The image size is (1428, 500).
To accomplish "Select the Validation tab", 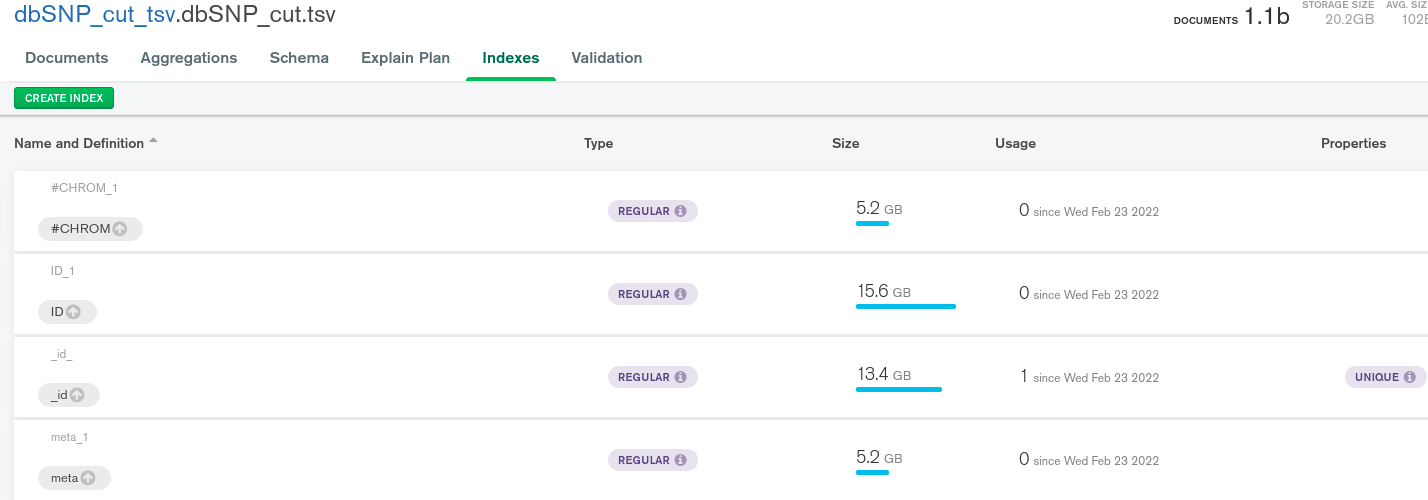I will click(606, 58).
